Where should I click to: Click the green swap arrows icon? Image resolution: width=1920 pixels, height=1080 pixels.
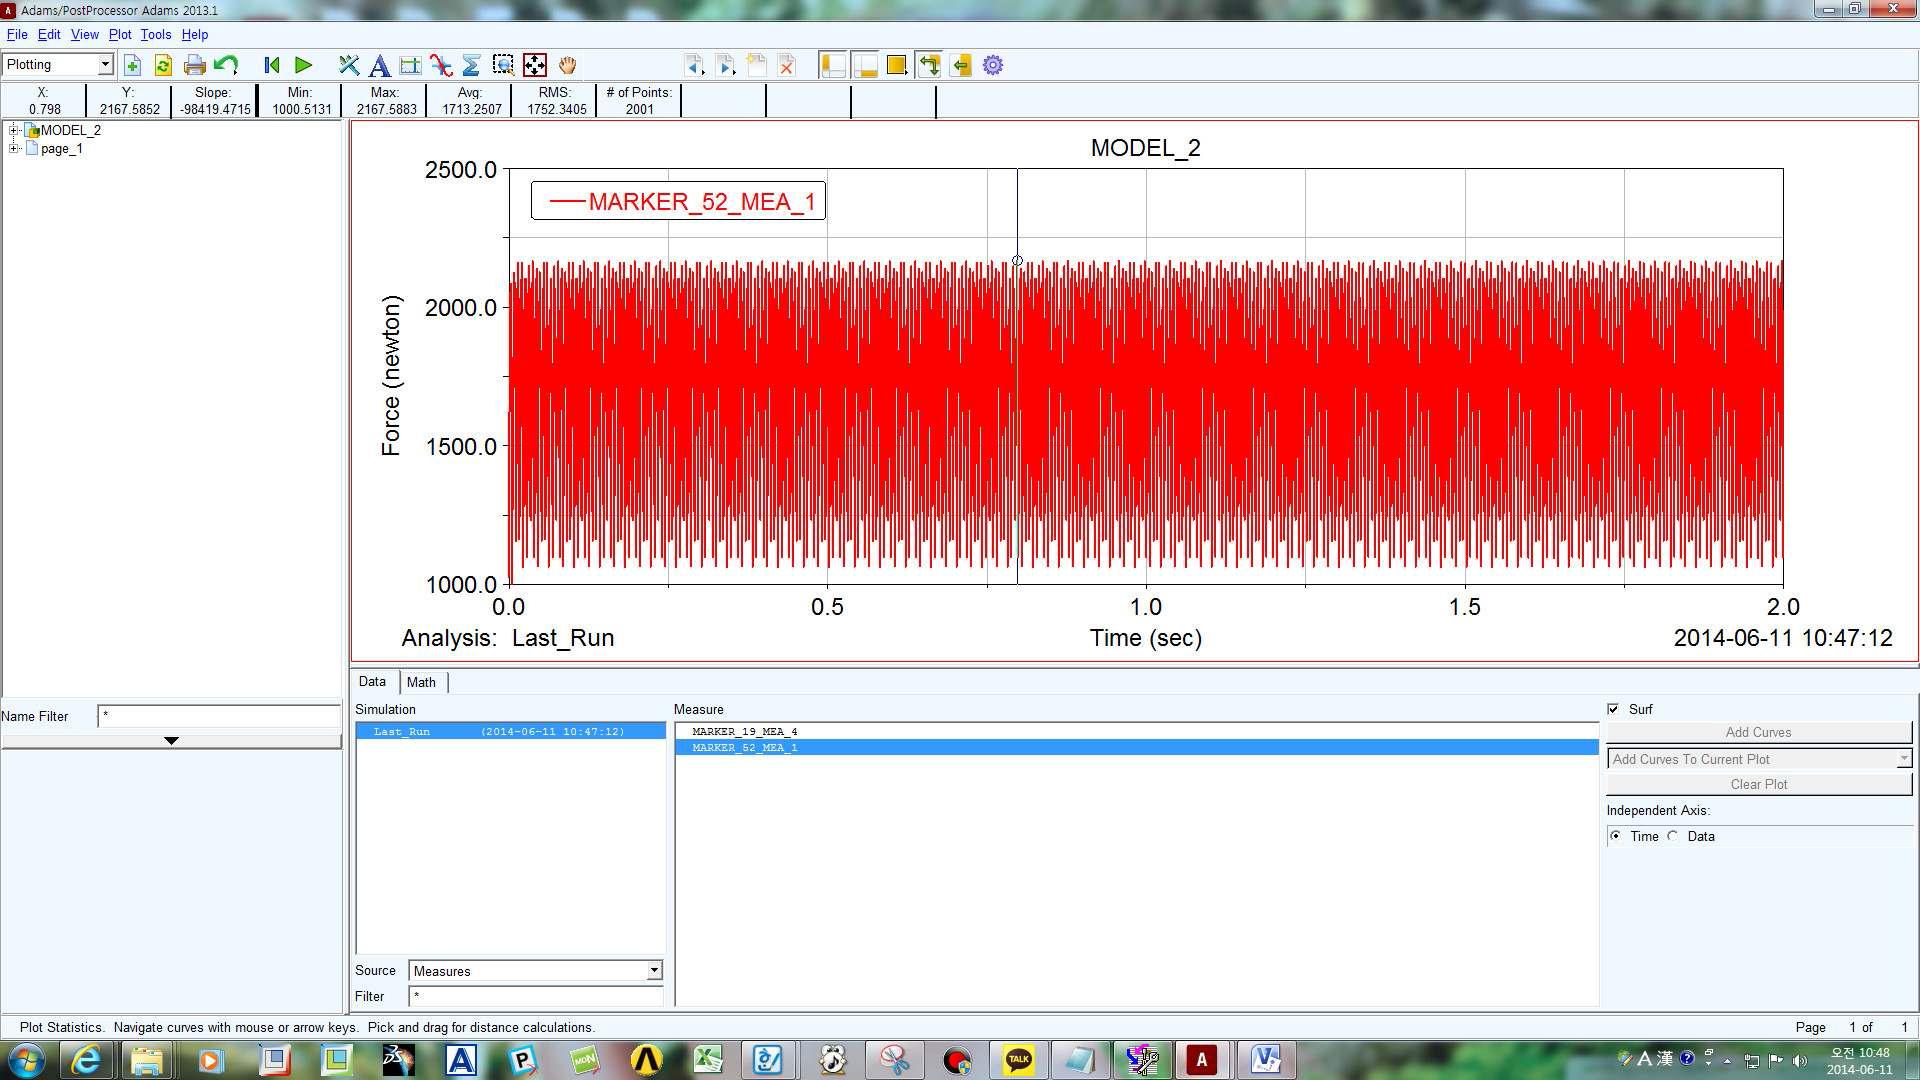(929, 66)
